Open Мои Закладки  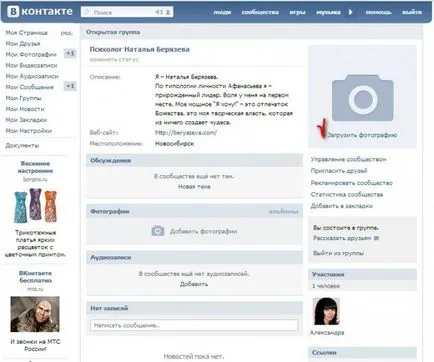point(26,120)
